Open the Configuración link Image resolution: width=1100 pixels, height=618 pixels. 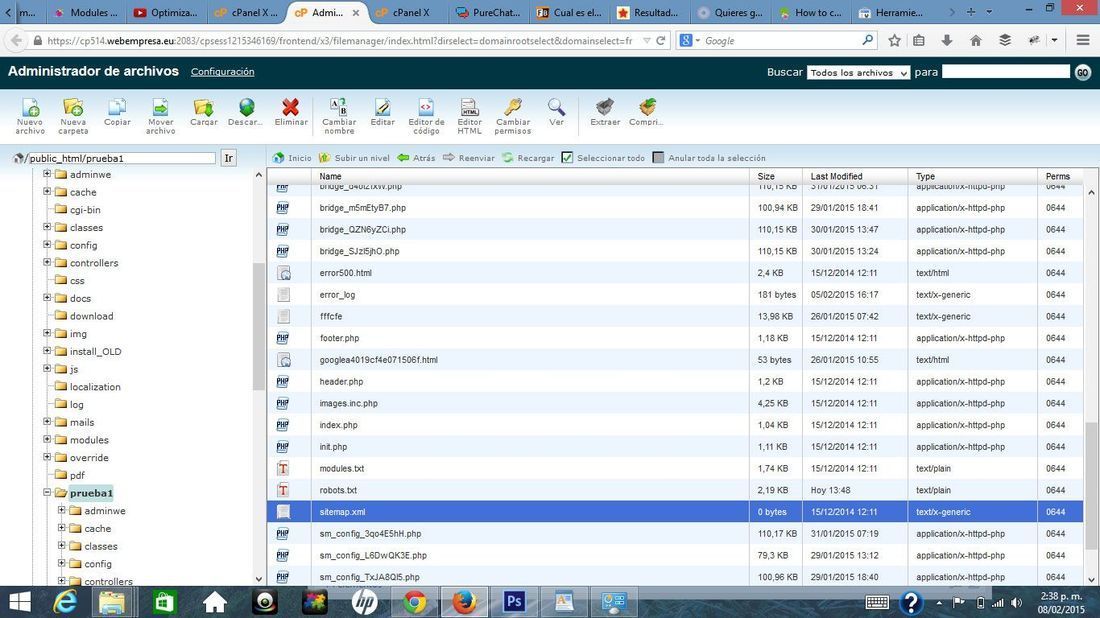[222, 72]
